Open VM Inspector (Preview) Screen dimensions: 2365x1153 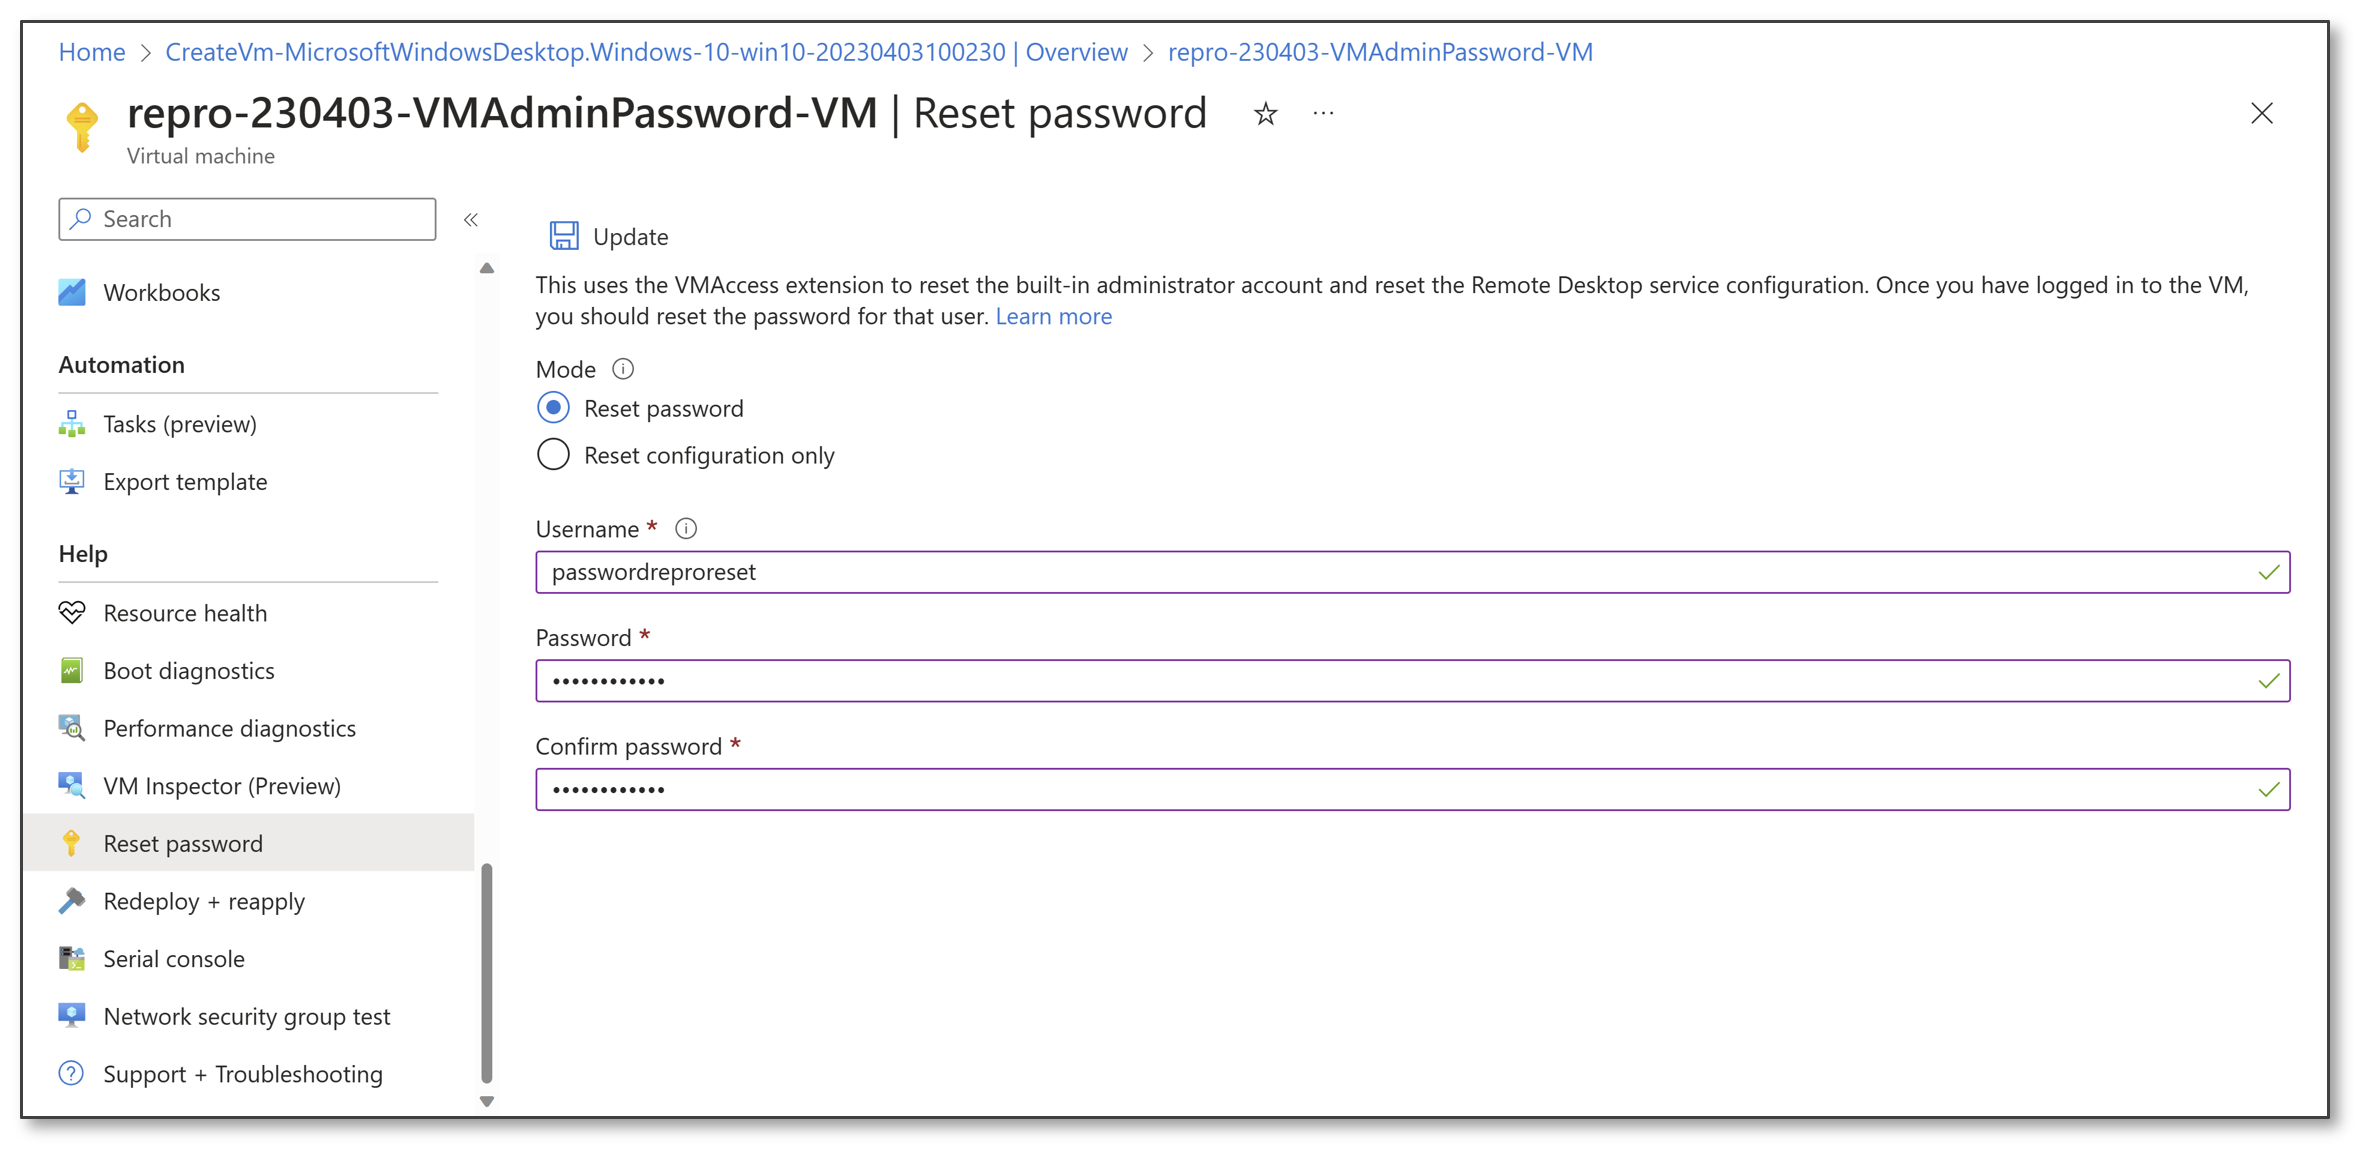pos(221,785)
